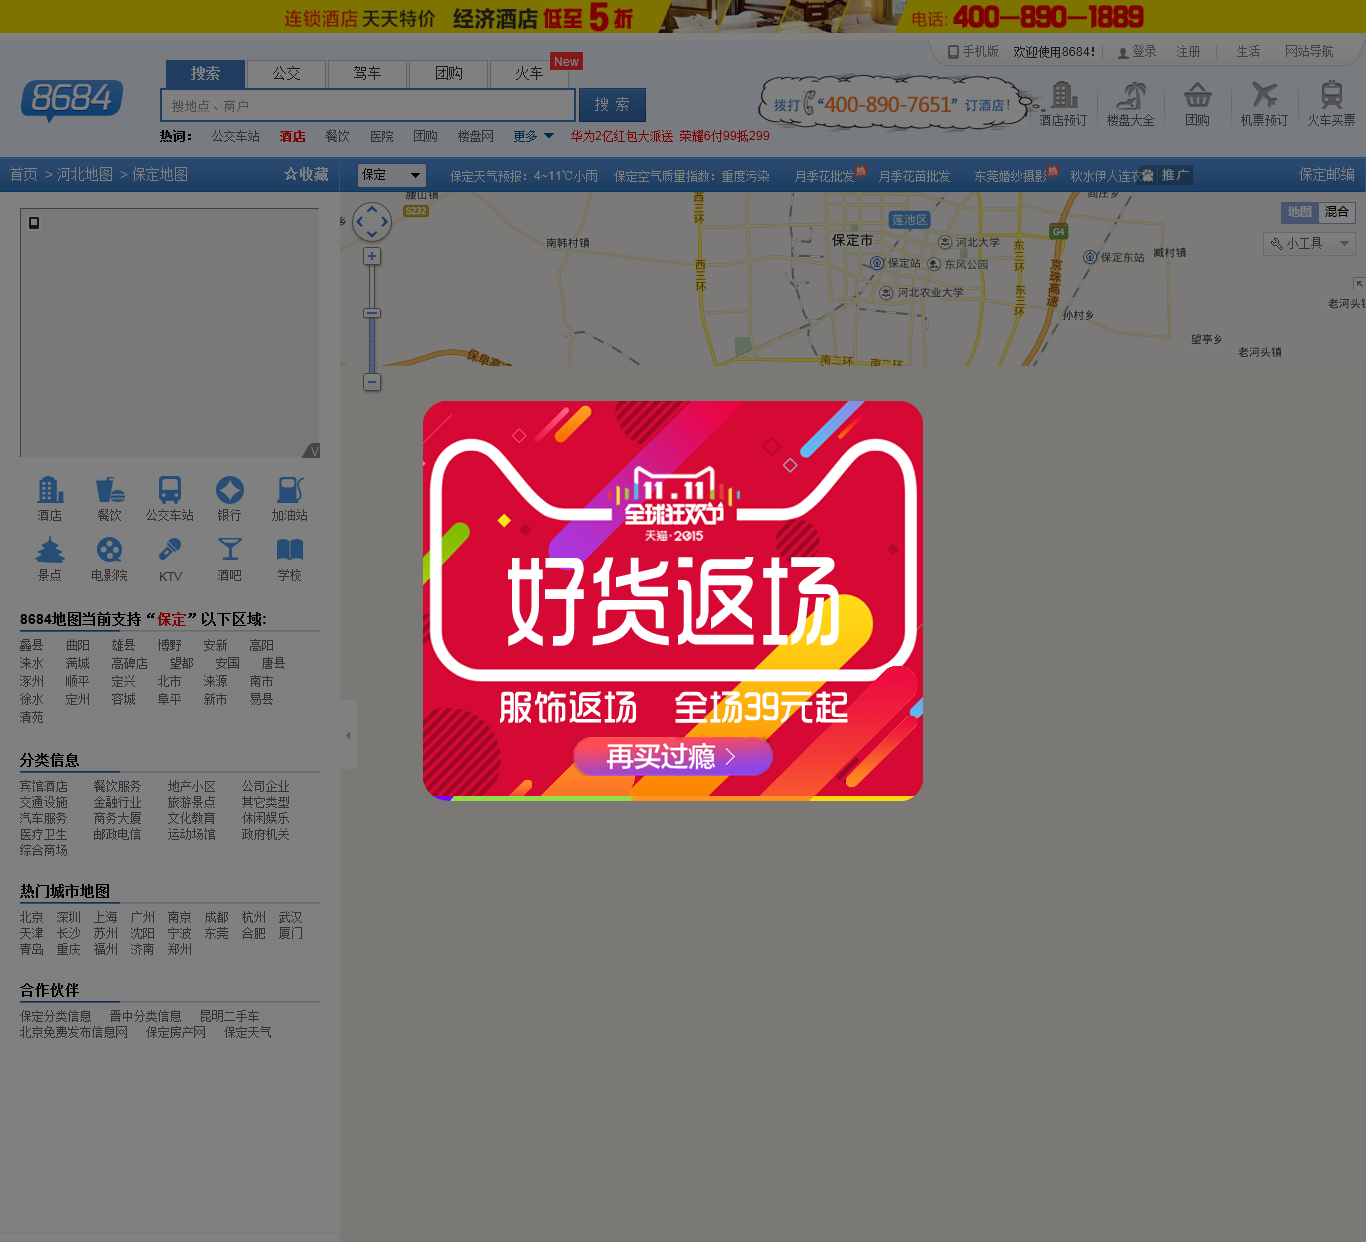Open the 保定分类信息 partner link
This screenshot has height=1242, width=1366.
[x=56, y=1017]
